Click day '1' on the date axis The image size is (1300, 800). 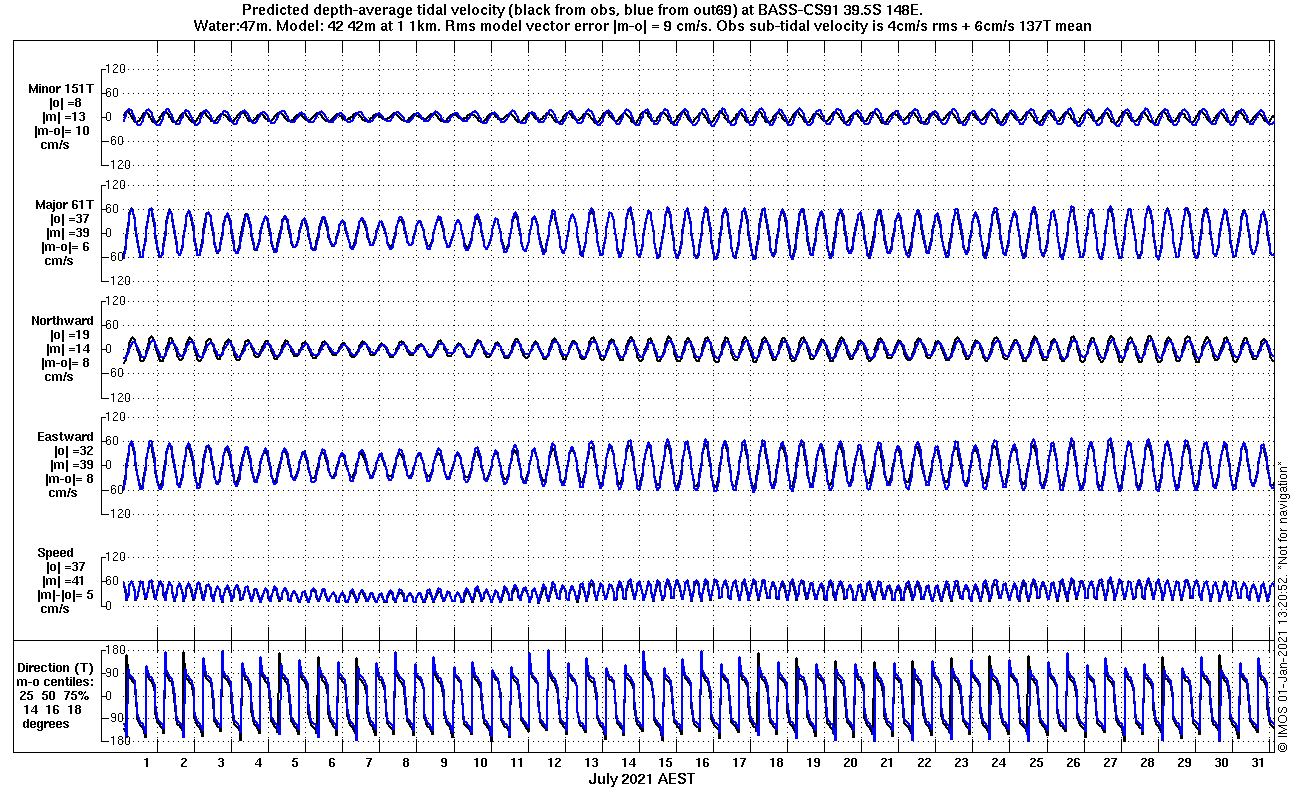click(147, 763)
